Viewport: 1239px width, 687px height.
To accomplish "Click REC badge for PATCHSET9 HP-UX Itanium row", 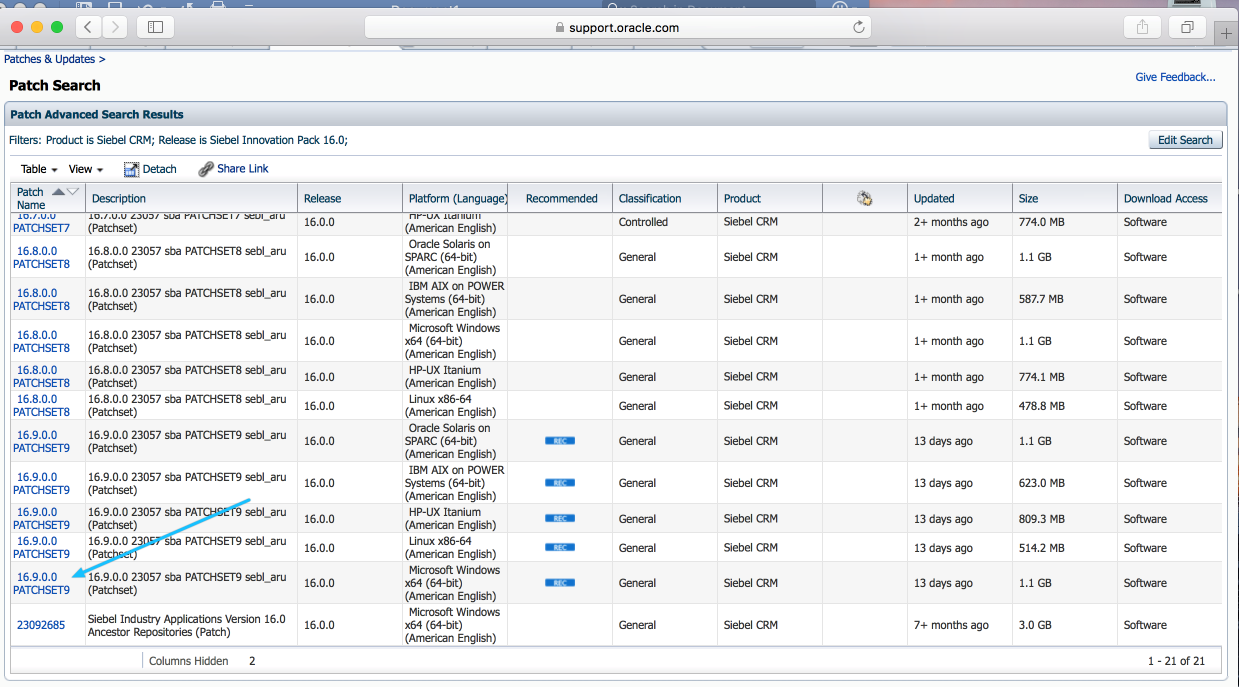I will pyautogui.click(x=560, y=518).
